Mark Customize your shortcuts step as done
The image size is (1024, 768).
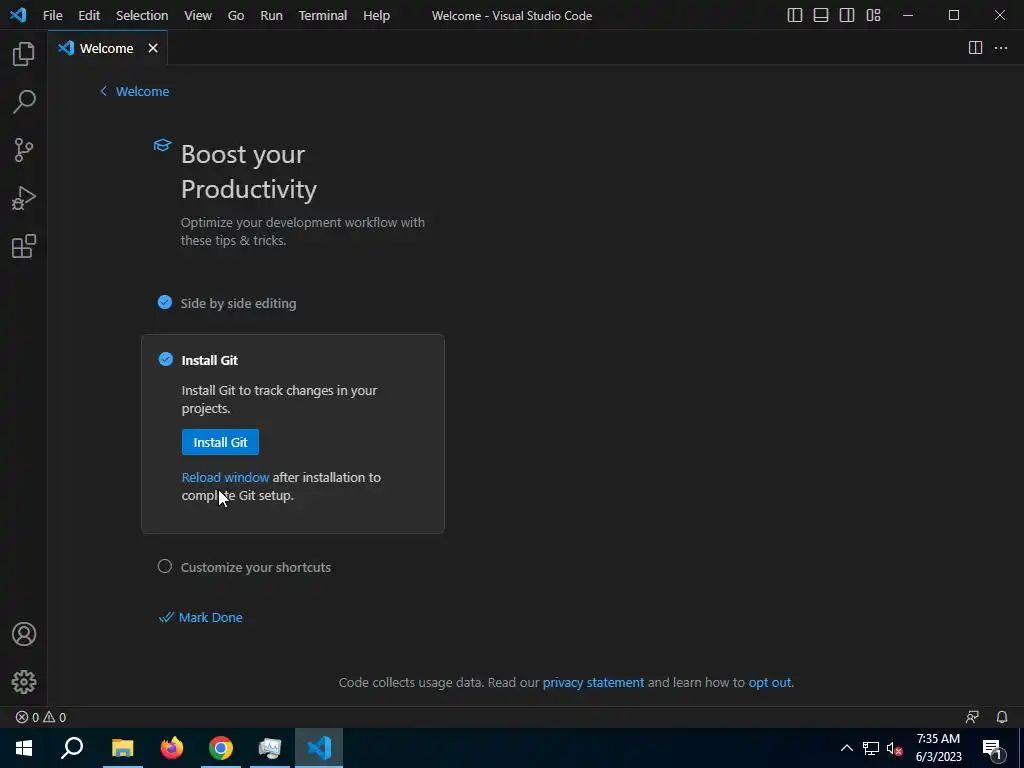pos(165,566)
